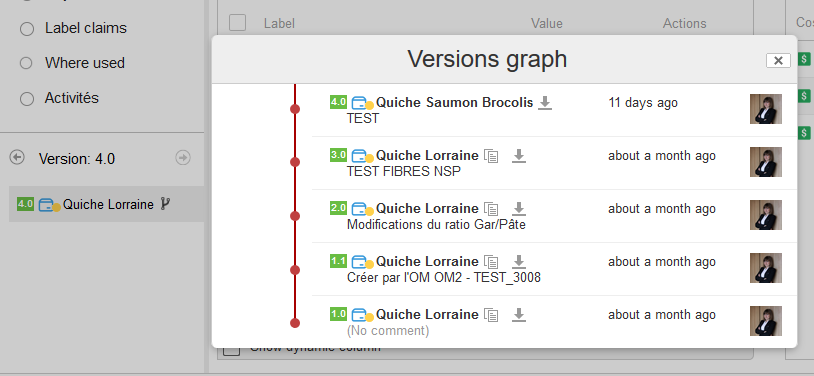Click copy icon for version 3.0 Quiche Lorraine

[x=491, y=156]
